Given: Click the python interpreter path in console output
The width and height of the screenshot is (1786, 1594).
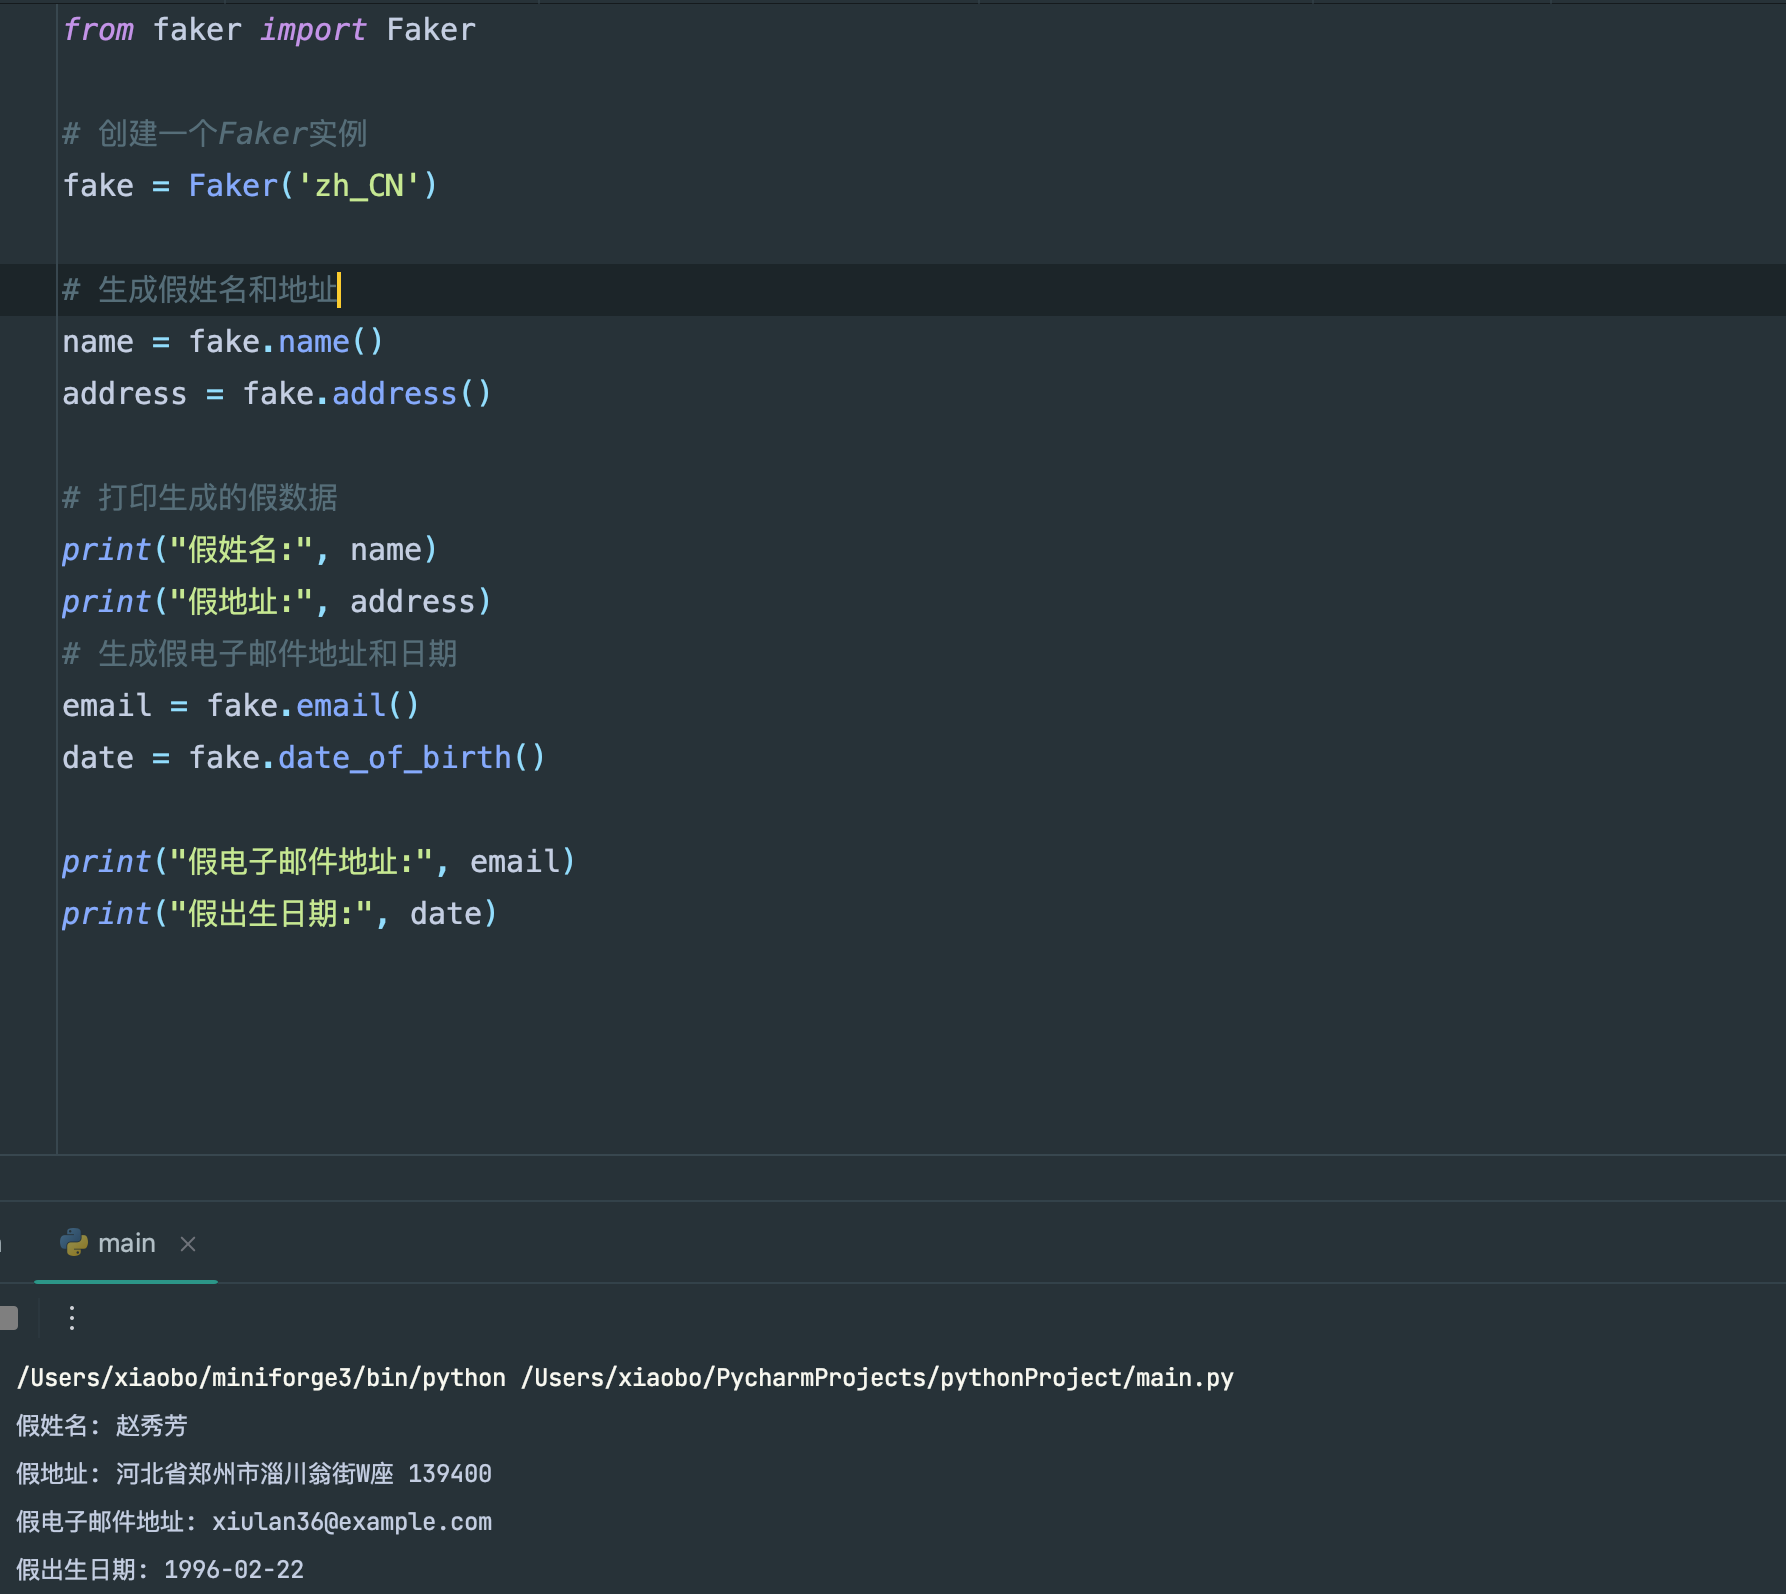Looking at the screenshot, I should point(261,1378).
